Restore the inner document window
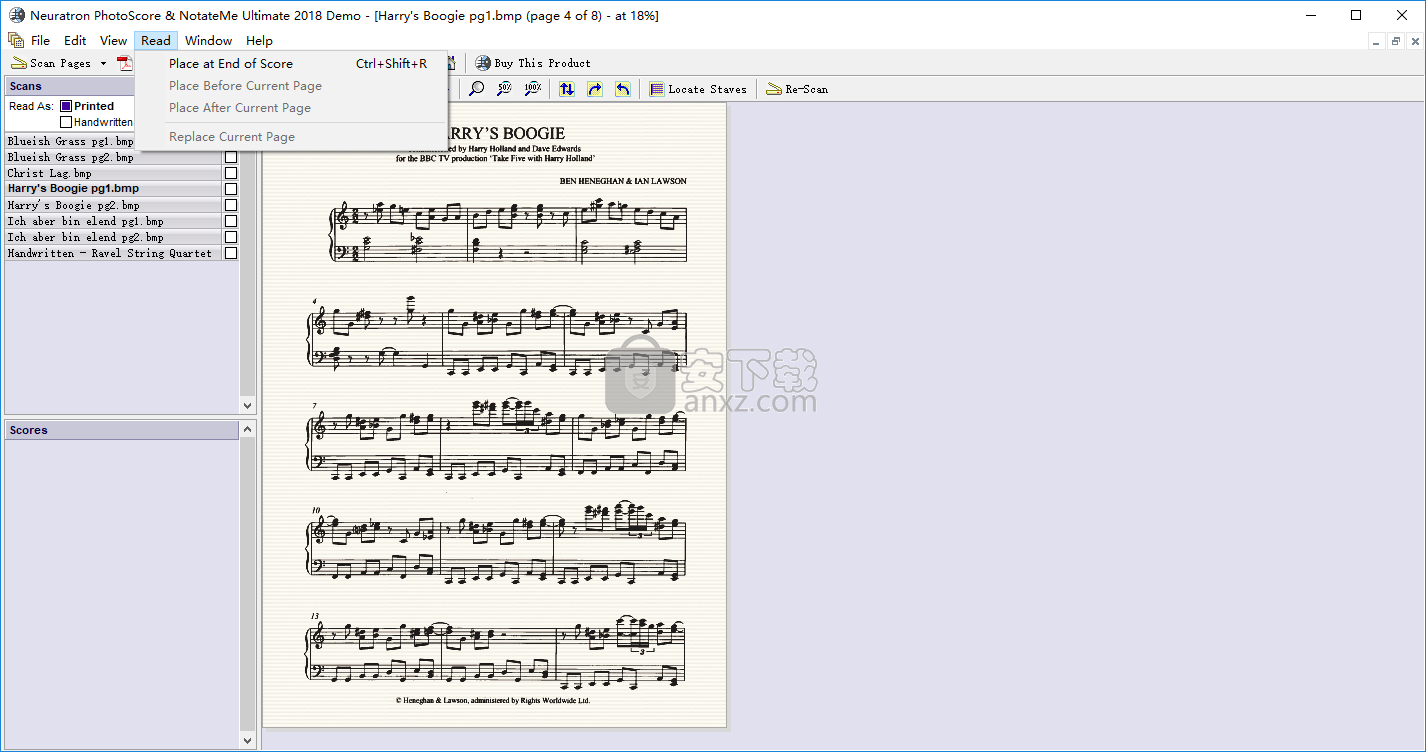Screen dimensions: 1426x752 (x=1396, y=41)
